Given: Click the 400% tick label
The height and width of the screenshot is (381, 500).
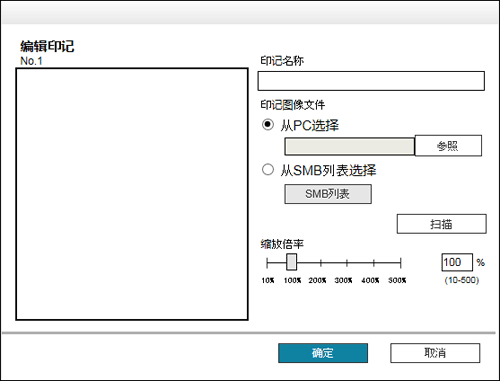Looking at the screenshot, I should pyautogui.click(x=370, y=280).
